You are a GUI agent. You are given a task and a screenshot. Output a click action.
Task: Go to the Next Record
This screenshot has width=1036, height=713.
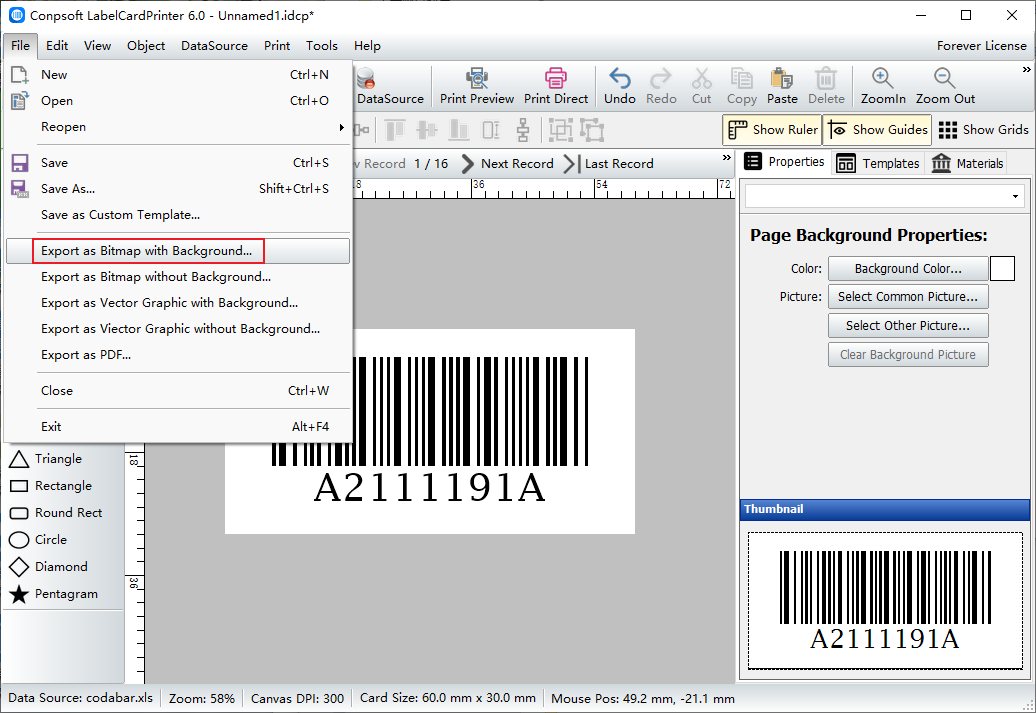pyautogui.click(x=507, y=164)
